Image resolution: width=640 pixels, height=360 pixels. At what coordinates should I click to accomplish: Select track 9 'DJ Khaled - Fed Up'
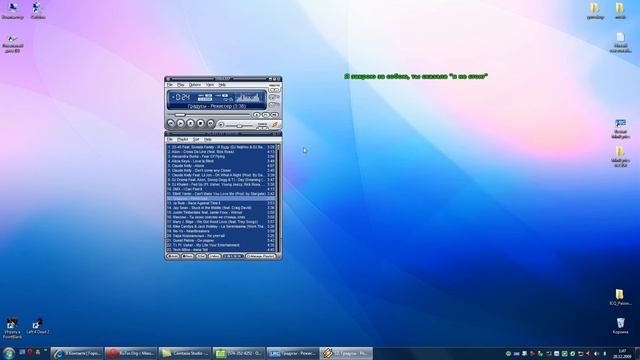point(221,184)
